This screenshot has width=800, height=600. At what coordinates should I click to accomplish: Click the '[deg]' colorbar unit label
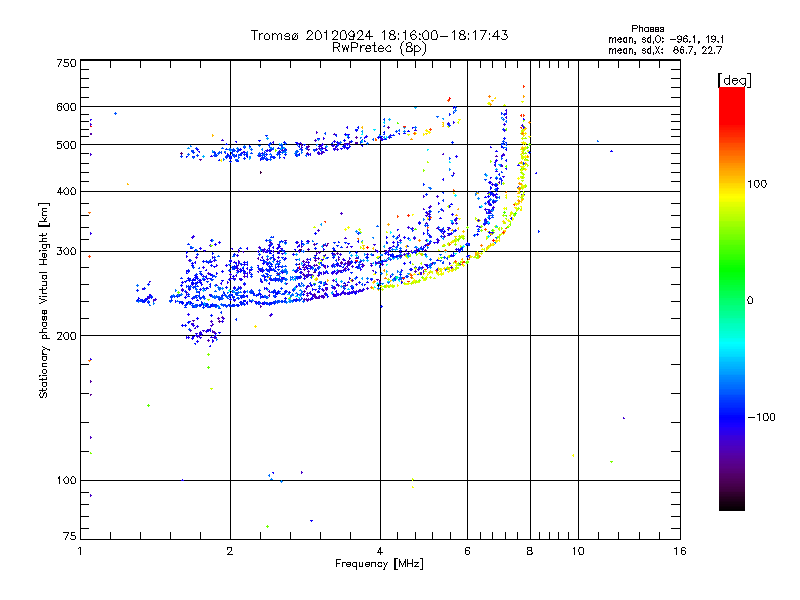point(734,80)
